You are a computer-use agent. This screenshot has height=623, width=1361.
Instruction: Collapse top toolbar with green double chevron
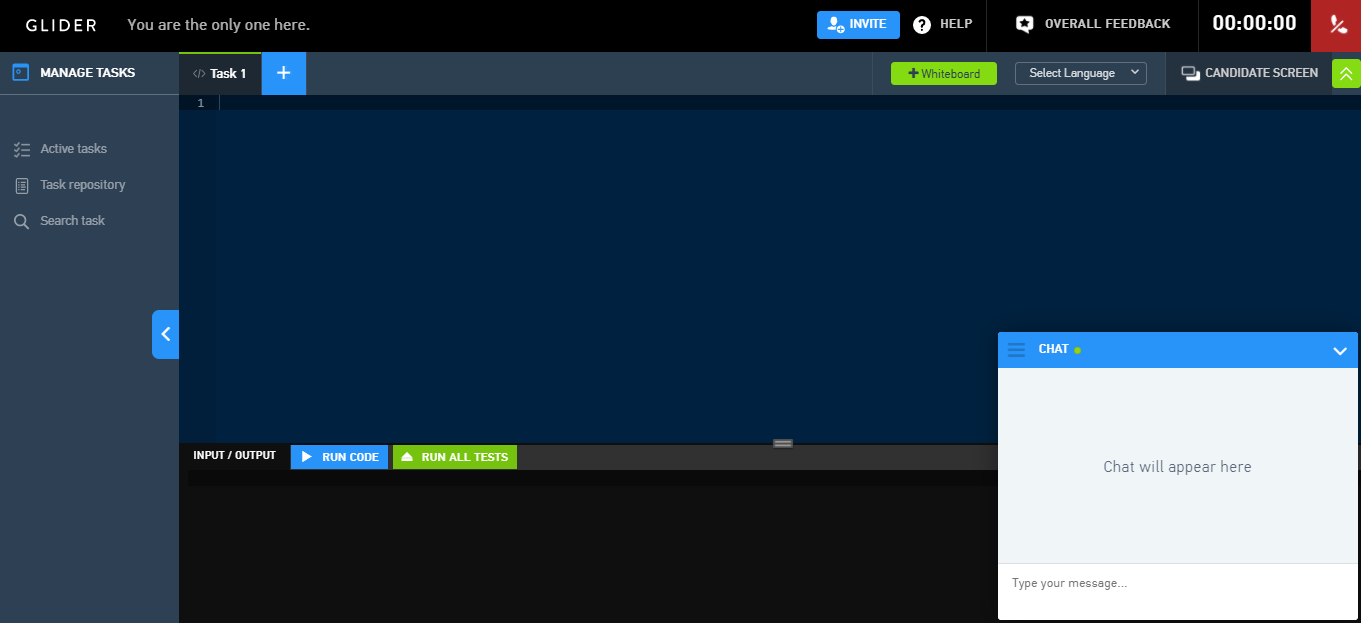point(1346,74)
